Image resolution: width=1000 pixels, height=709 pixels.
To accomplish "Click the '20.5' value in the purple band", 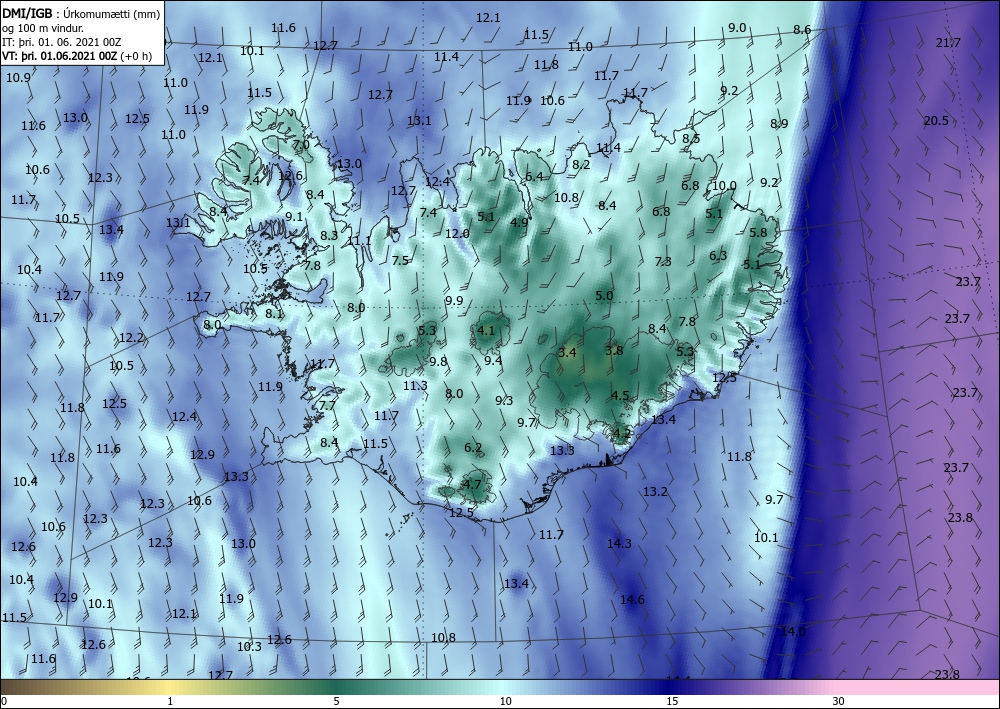I will (x=936, y=121).
